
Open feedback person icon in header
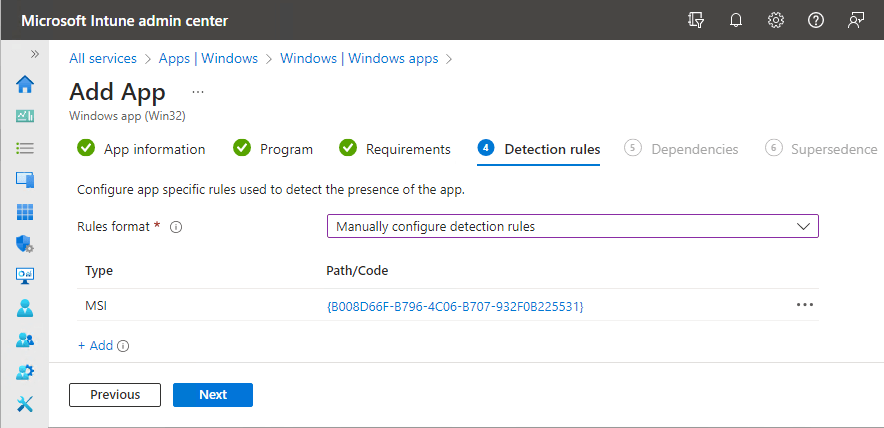(x=856, y=21)
